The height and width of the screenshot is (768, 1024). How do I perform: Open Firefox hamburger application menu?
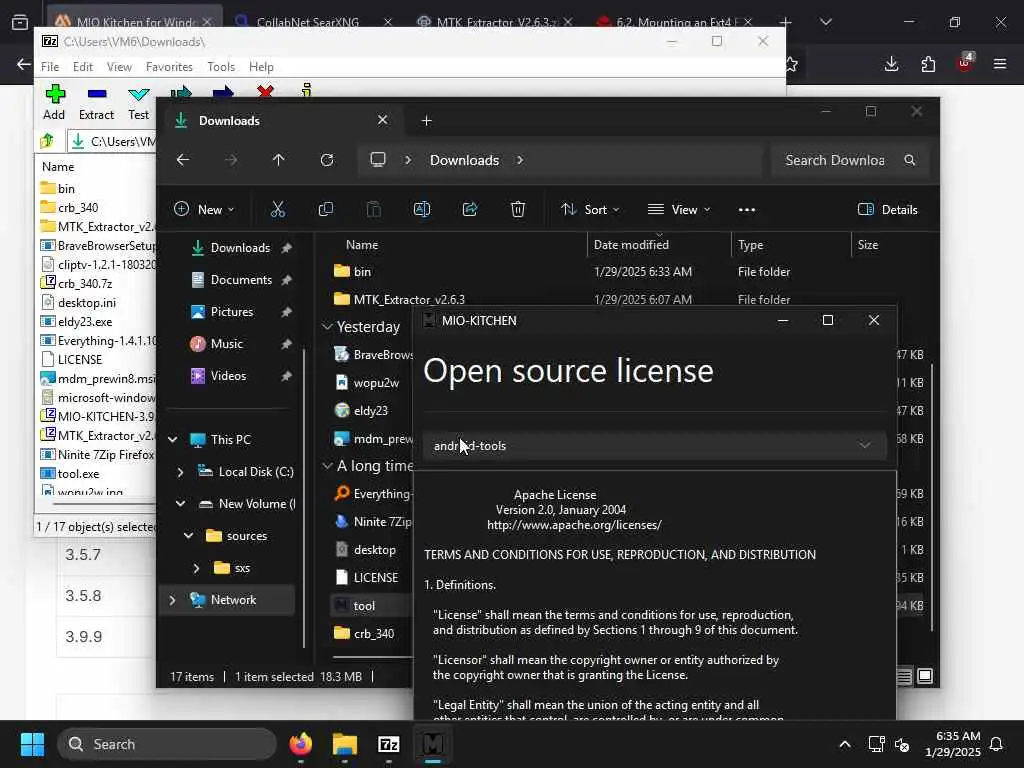click(x=1000, y=64)
